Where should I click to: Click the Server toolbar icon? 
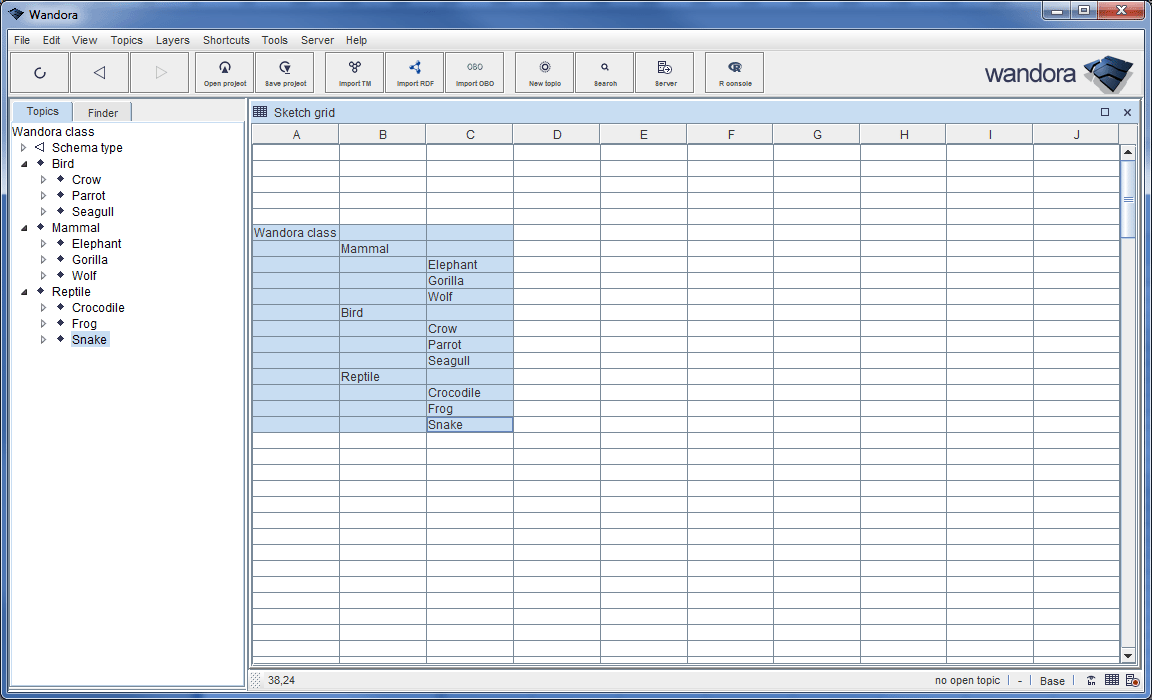(x=665, y=72)
